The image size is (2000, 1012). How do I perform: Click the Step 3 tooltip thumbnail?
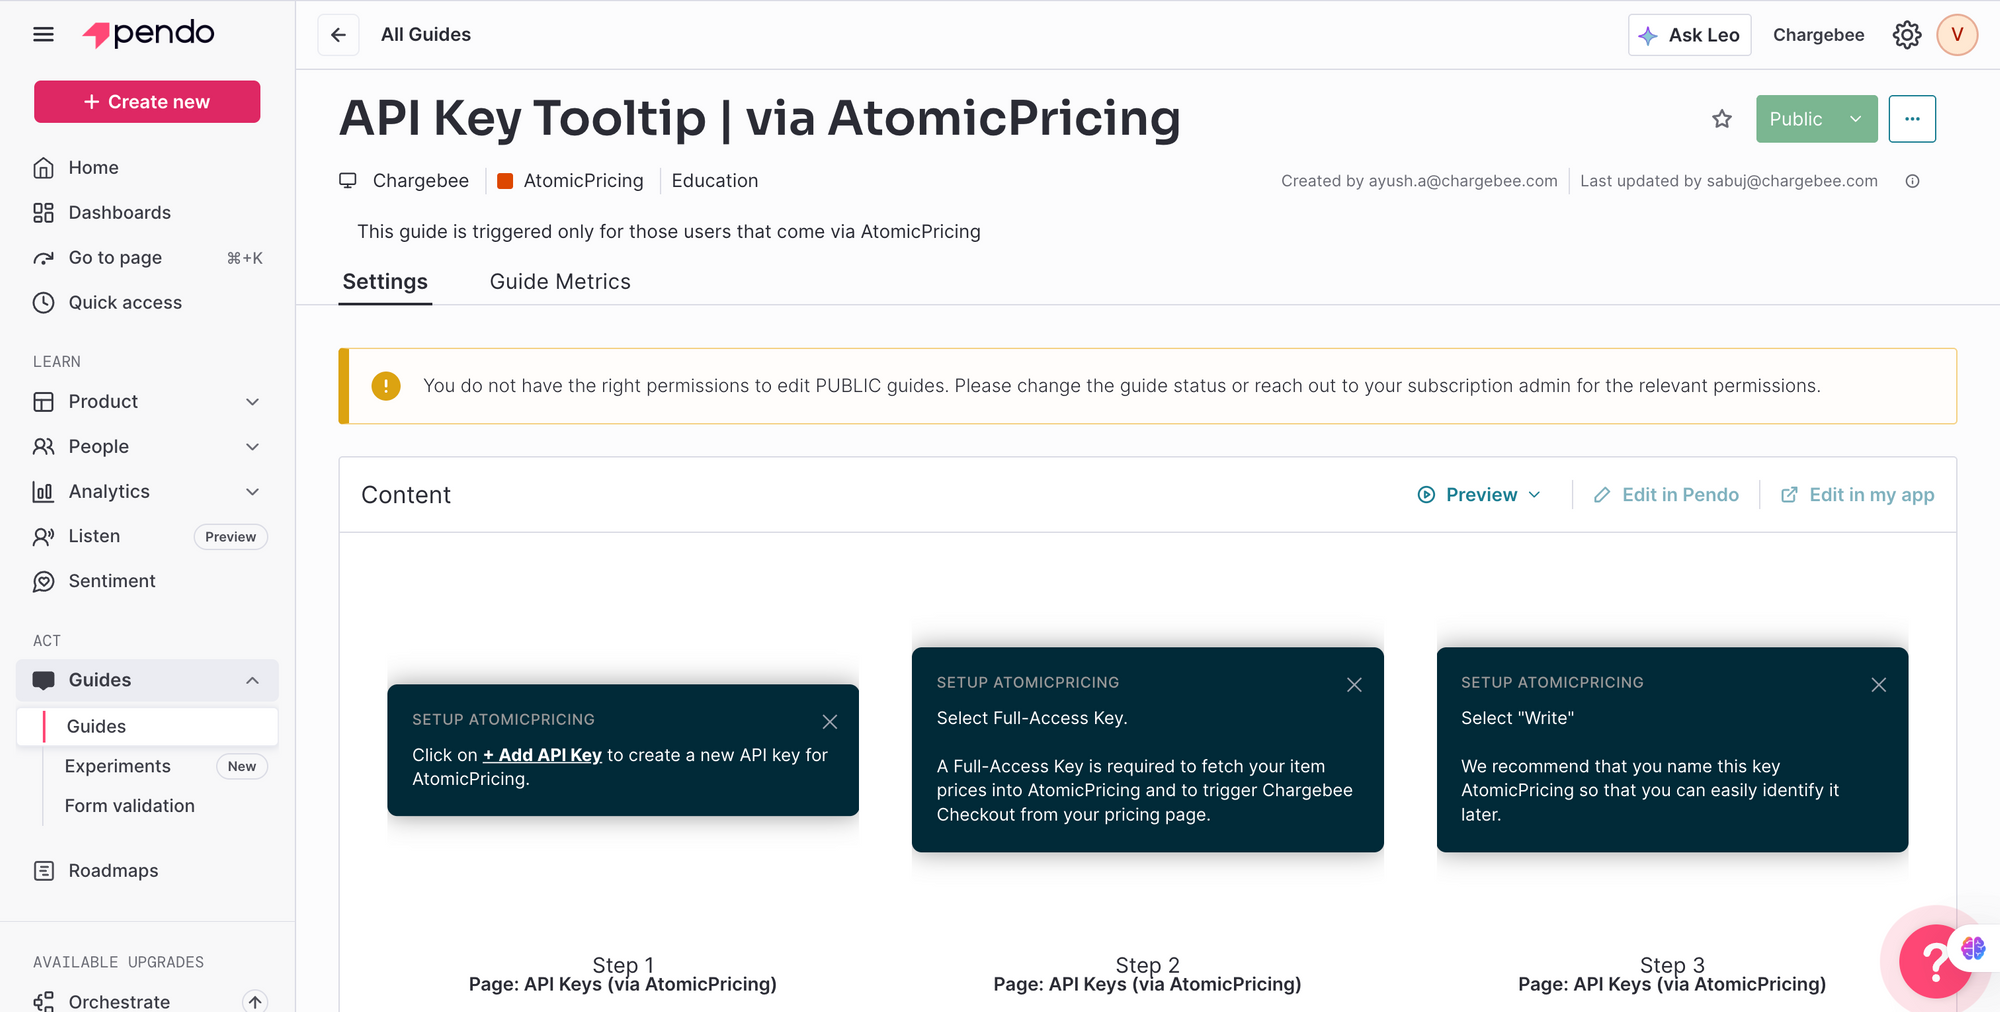tap(1672, 750)
